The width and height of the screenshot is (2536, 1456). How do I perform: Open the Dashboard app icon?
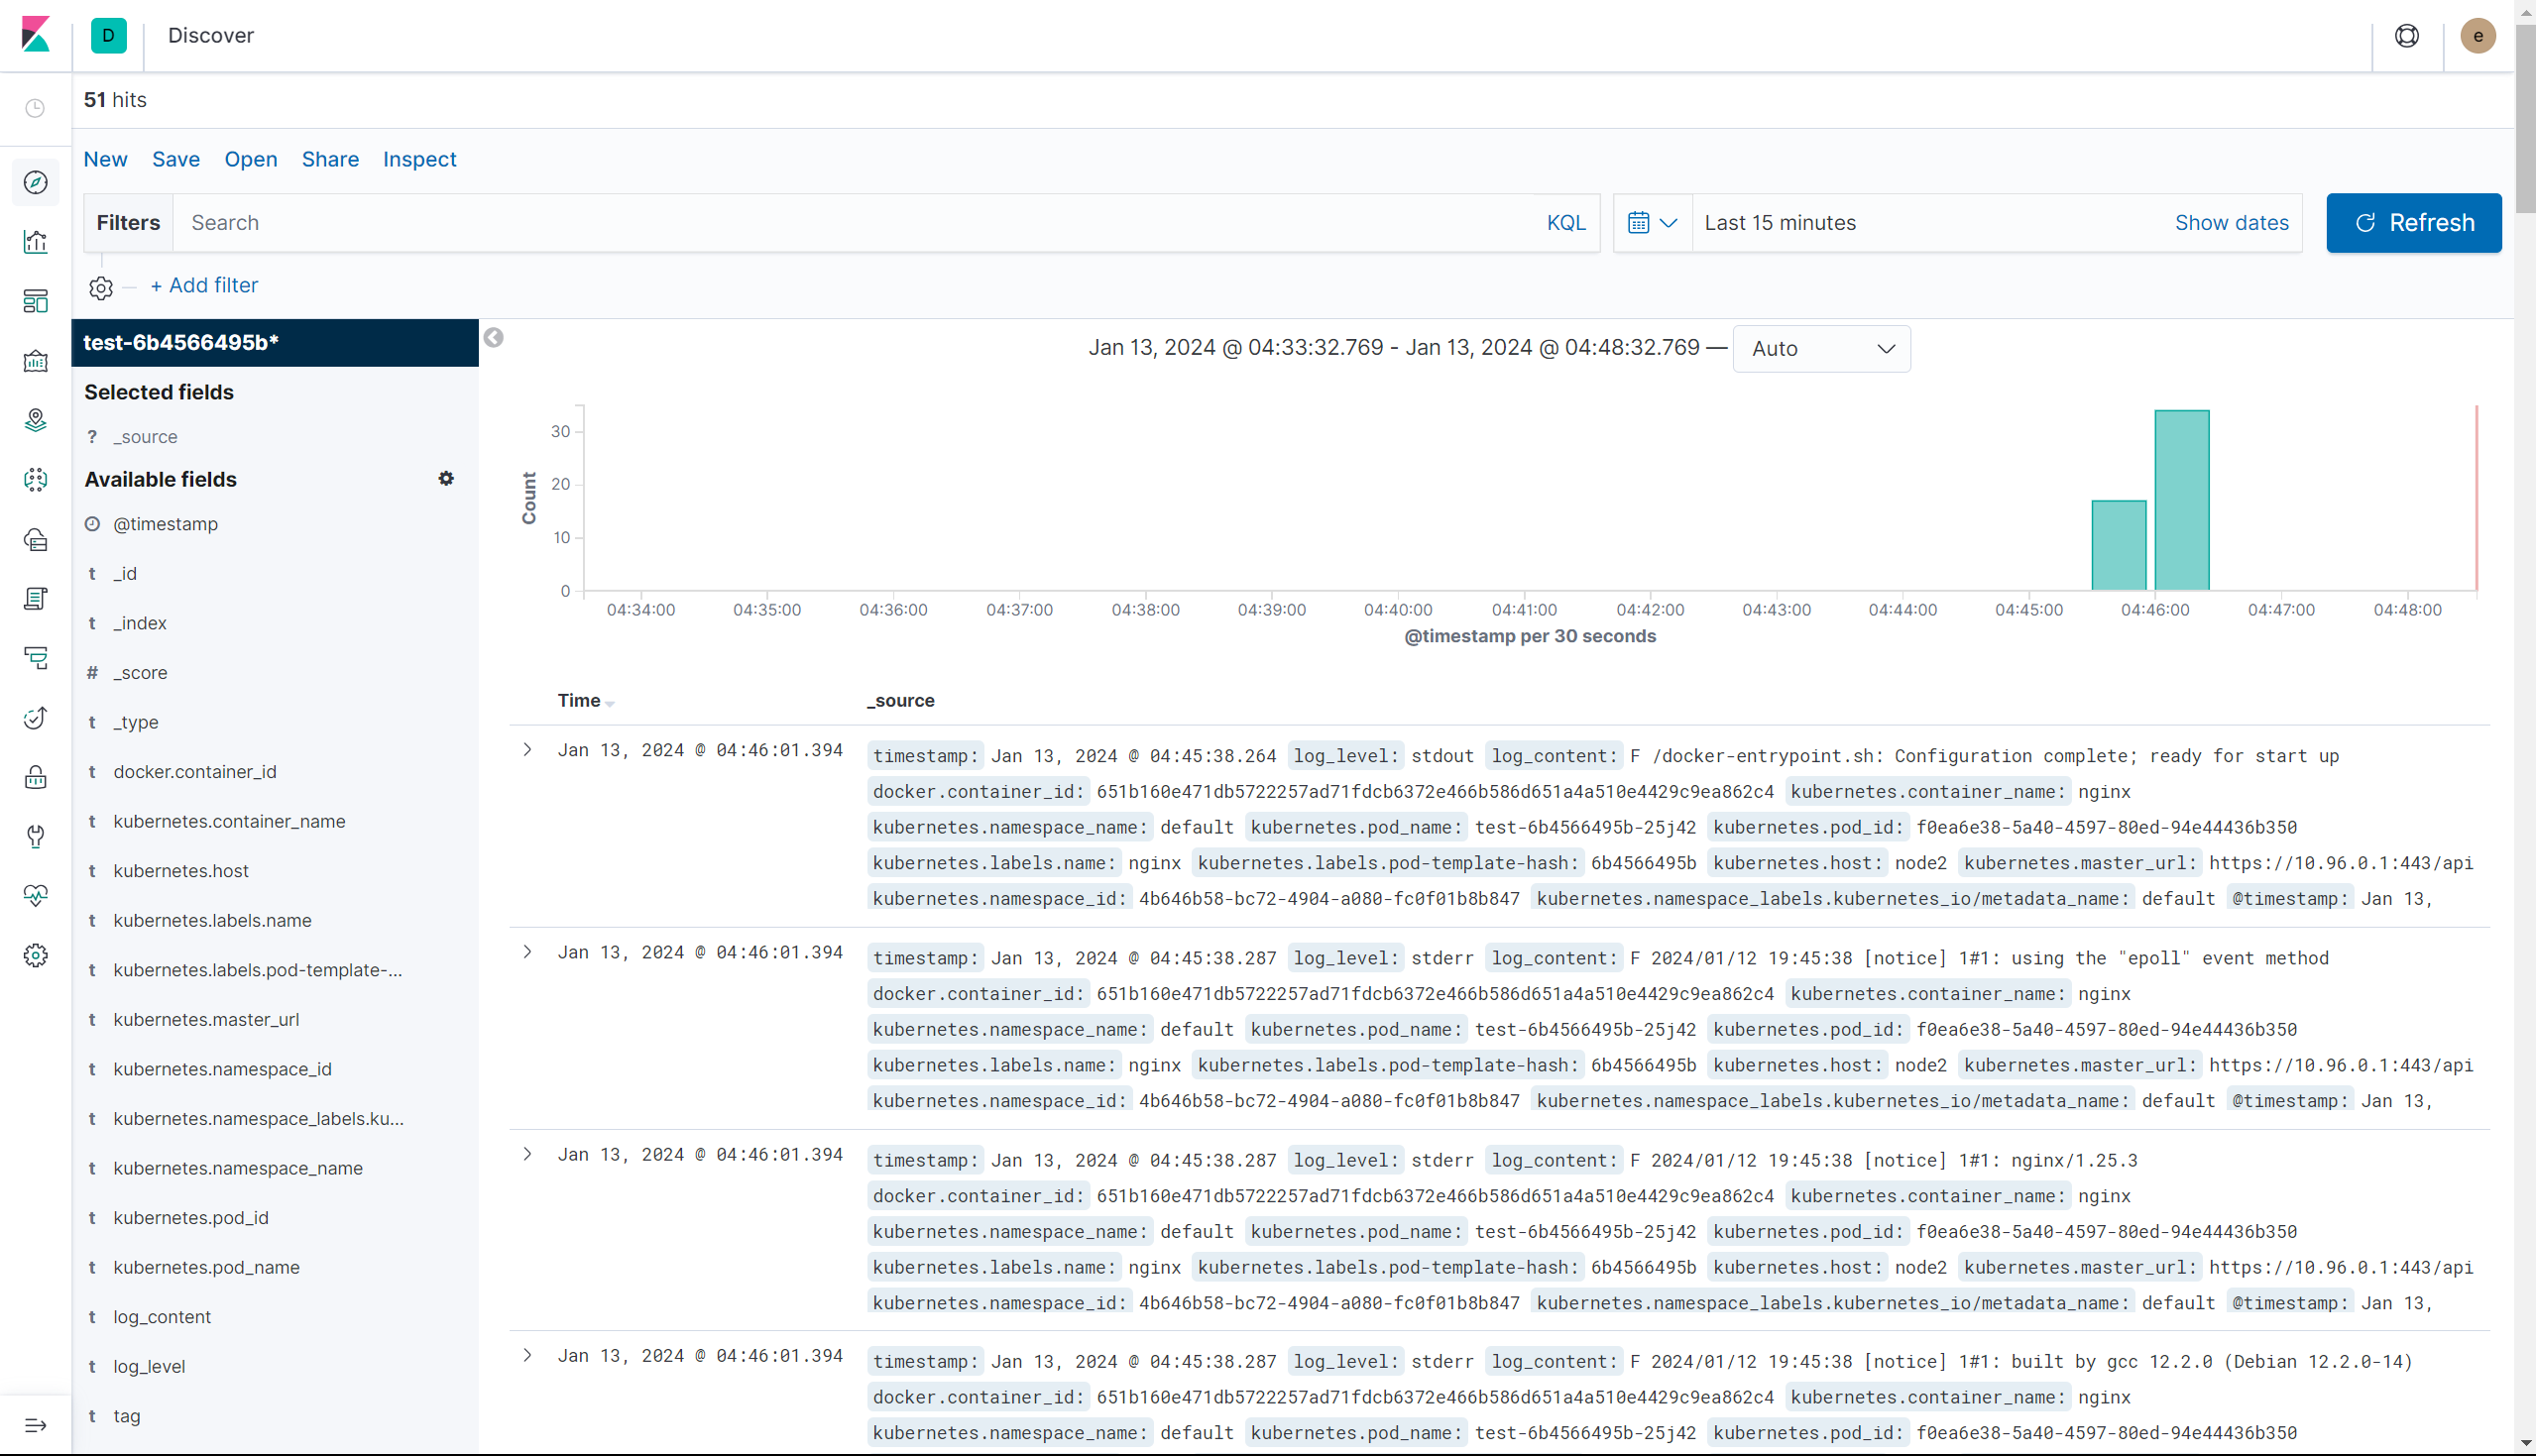pos(36,301)
